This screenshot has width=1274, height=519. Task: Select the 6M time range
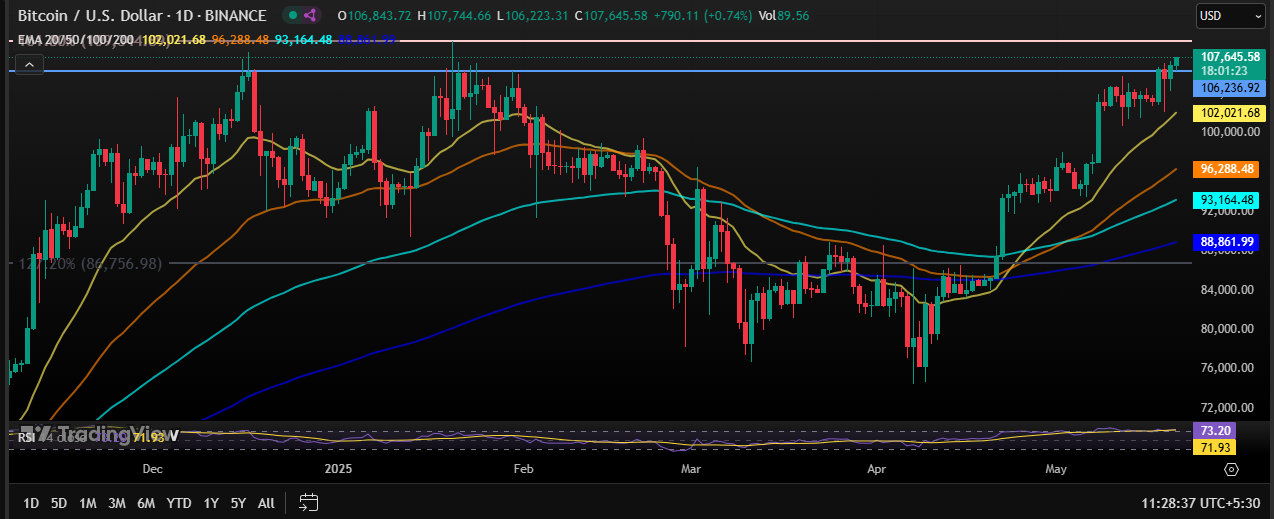[x=146, y=502]
